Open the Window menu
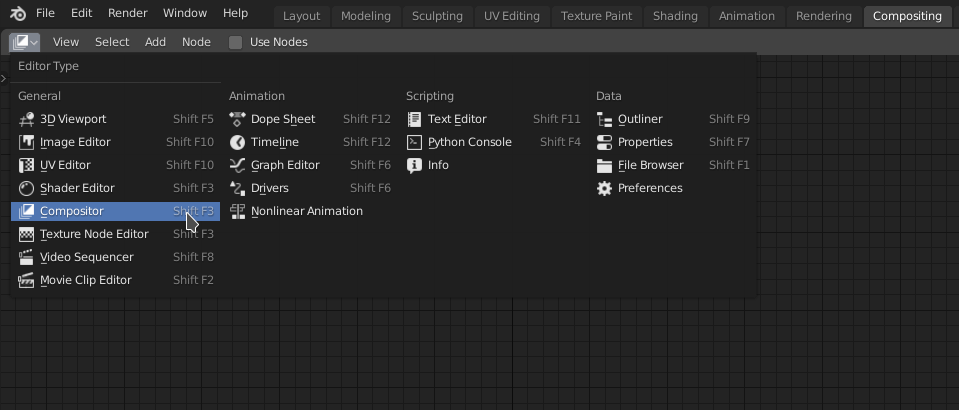Viewport: 959px width, 410px height. pyautogui.click(x=185, y=13)
